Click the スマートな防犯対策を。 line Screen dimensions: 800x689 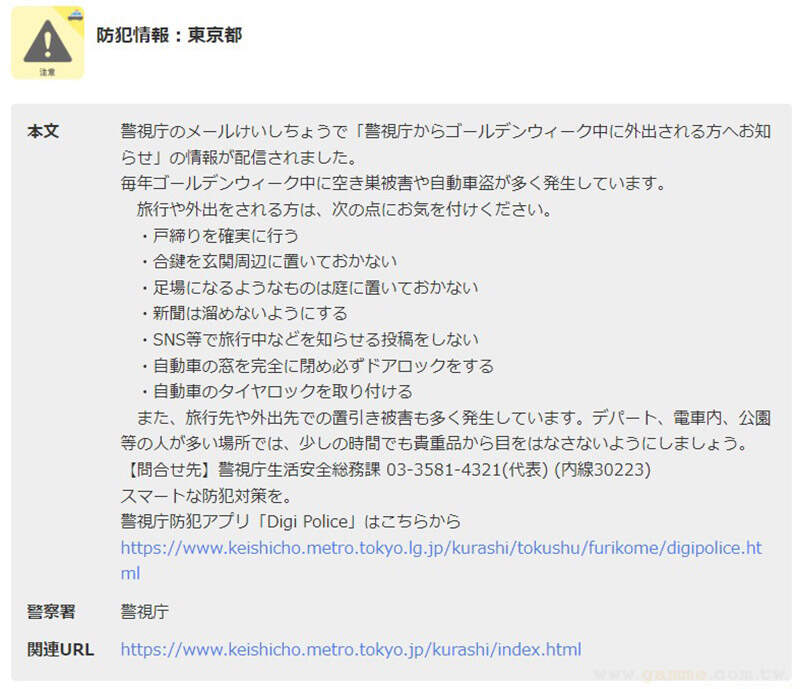click(206, 496)
